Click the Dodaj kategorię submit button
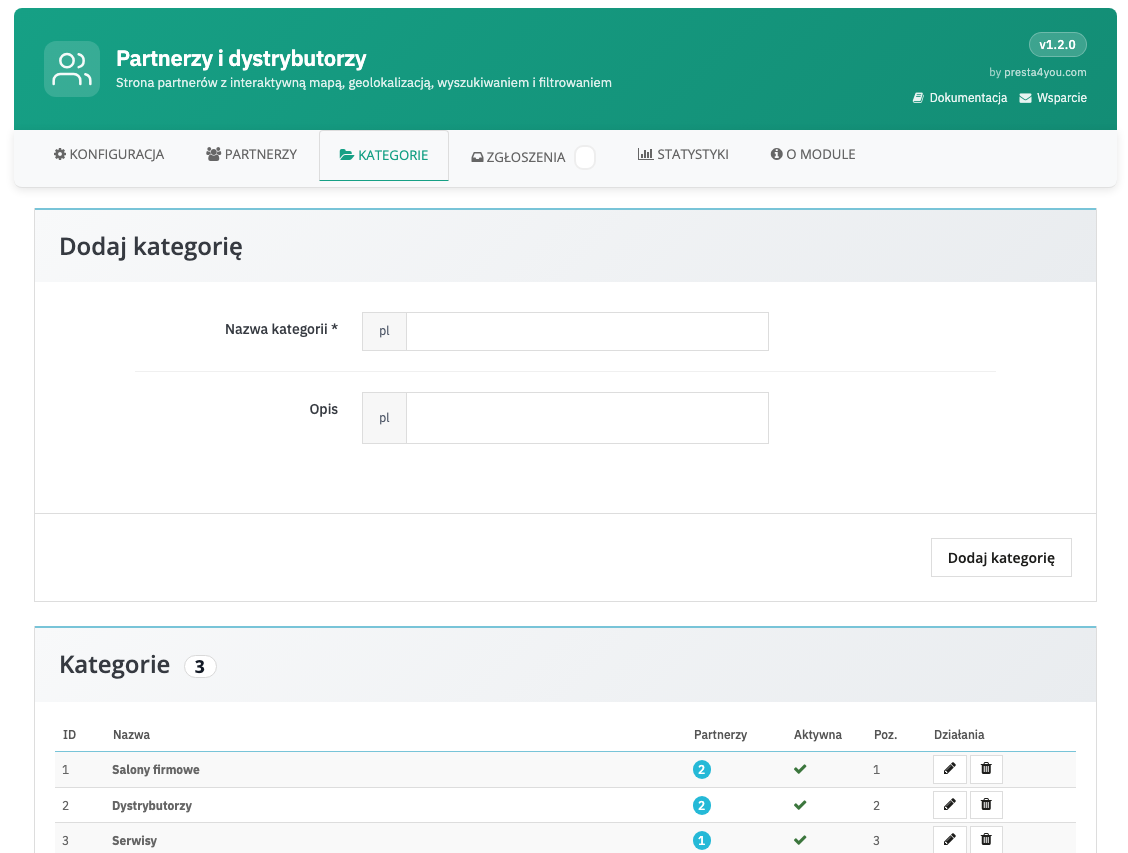Image resolution: width=1128 pixels, height=853 pixels. point(1001,557)
